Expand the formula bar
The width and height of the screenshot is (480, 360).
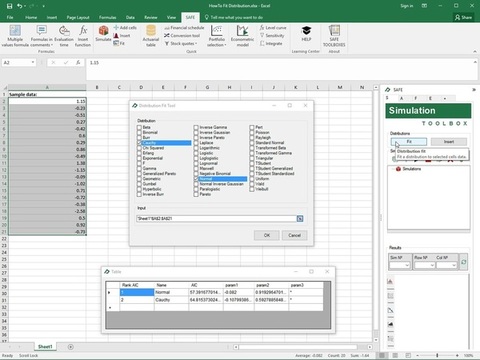(475, 62)
